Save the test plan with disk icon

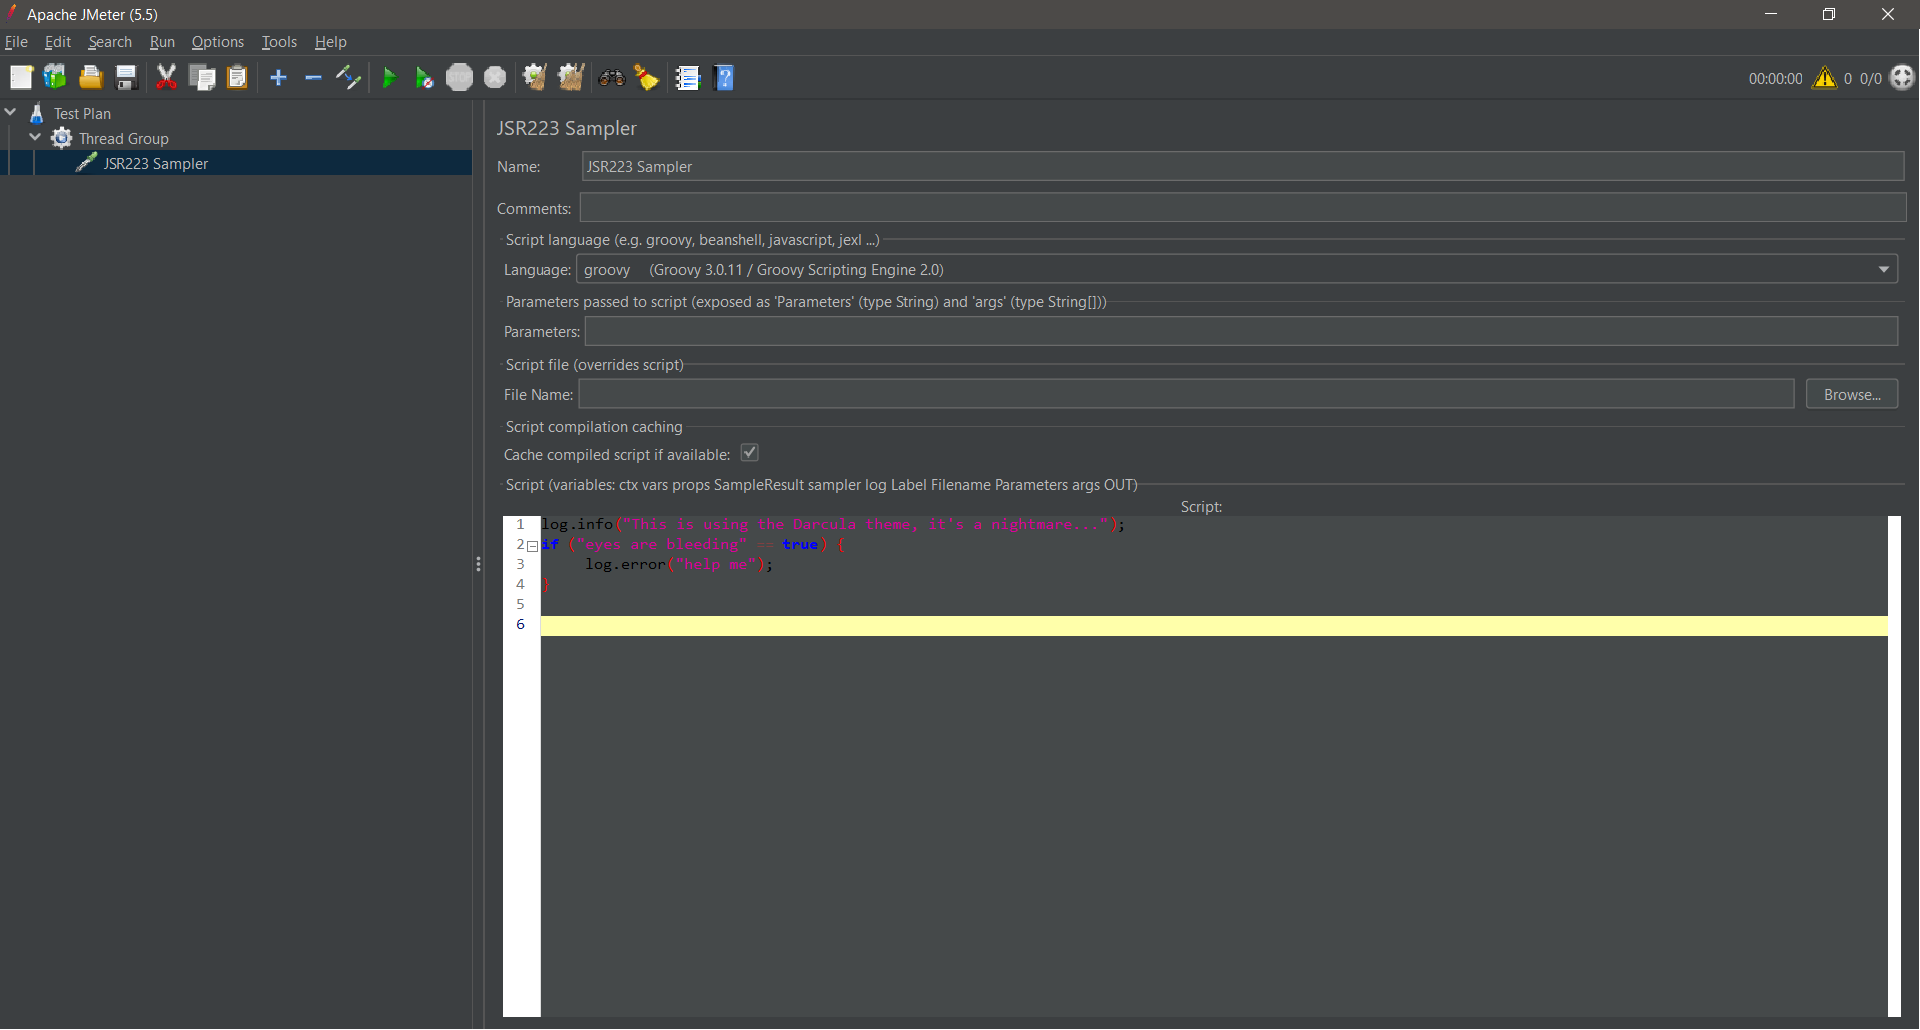click(126, 78)
